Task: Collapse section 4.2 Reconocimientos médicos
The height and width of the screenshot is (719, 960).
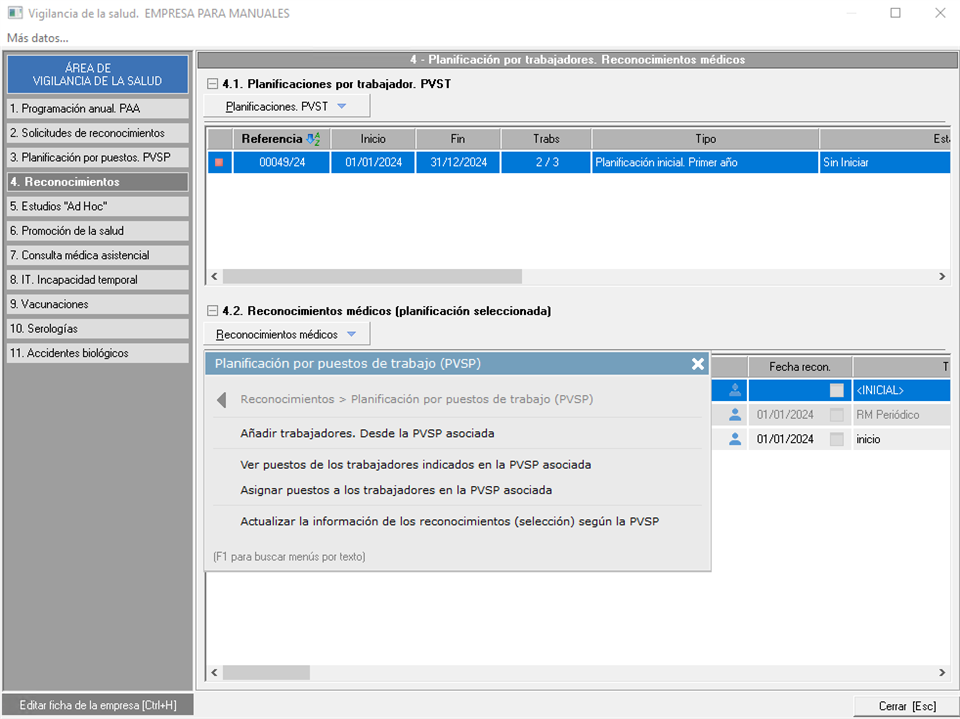Action: 212,311
